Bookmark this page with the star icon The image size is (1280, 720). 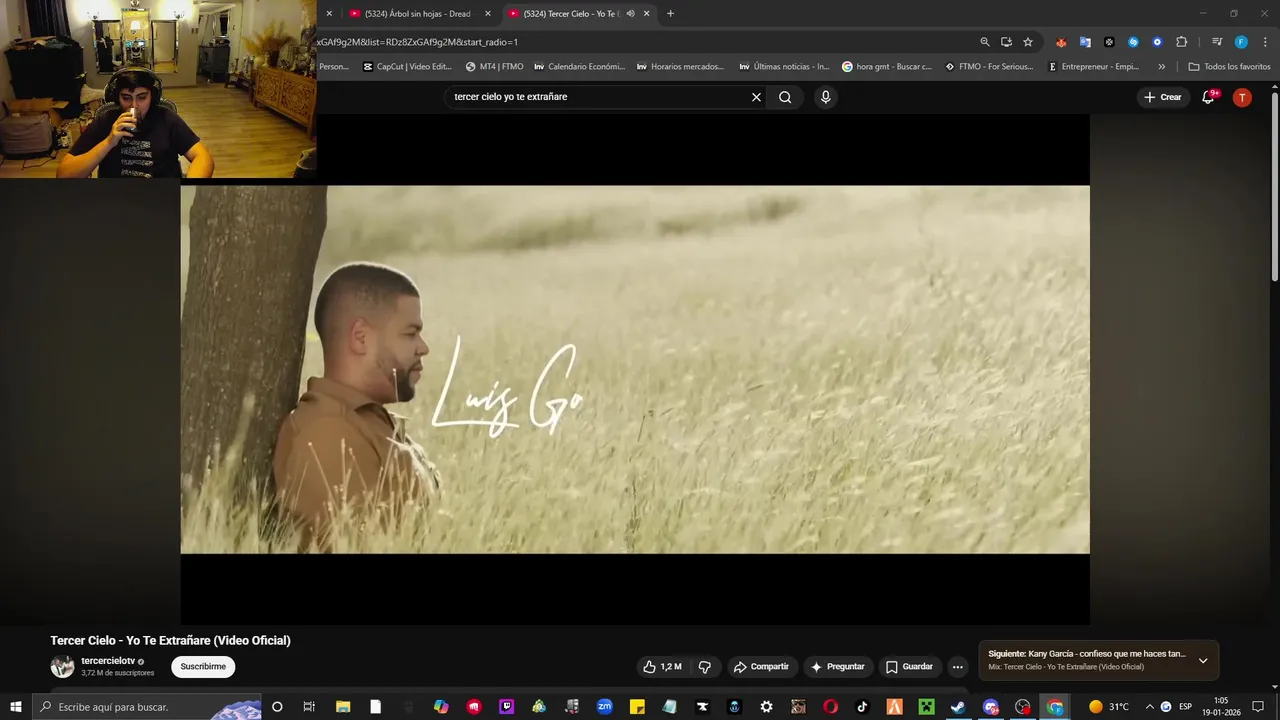click(x=1028, y=42)
